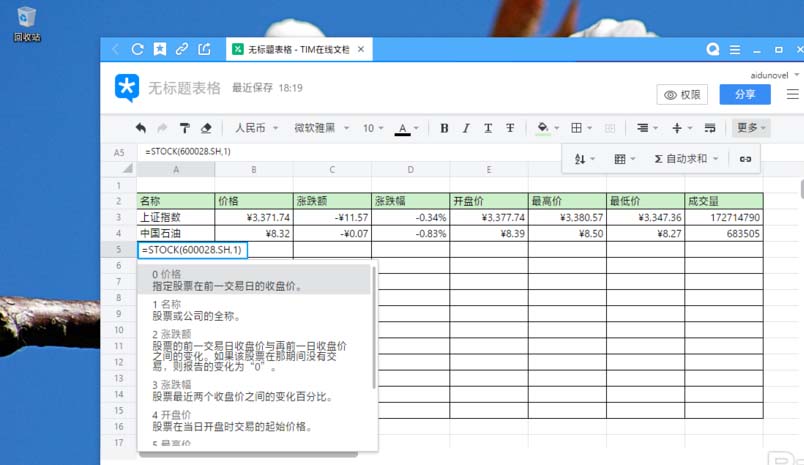Choose suggestion 2 涨跌额
This screenshot has height=465, width=804.
[254, 351]
